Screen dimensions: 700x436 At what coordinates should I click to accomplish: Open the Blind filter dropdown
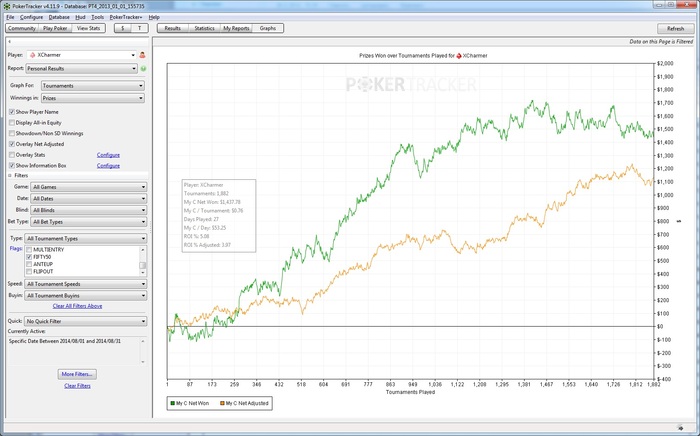[89, 210]
